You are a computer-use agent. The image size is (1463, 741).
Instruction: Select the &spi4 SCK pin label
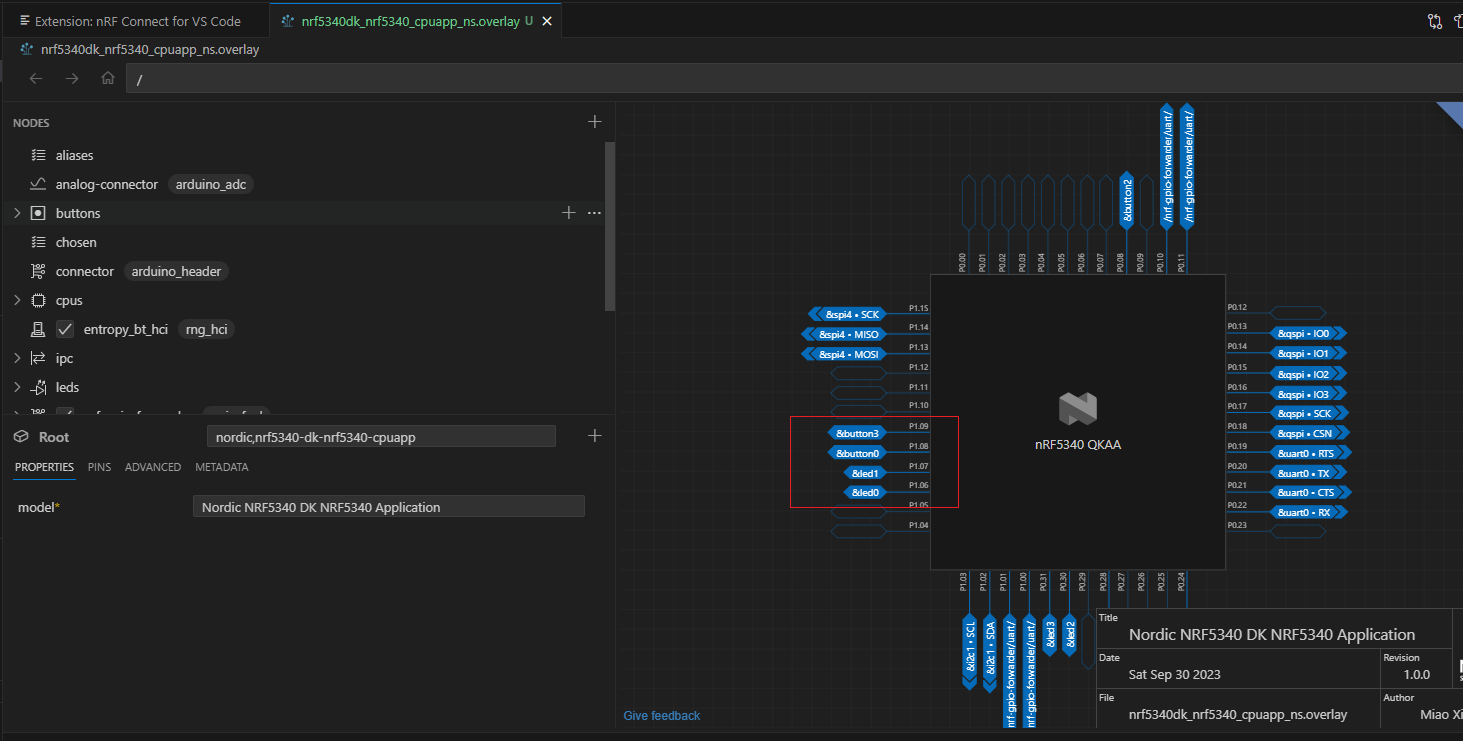847,315
